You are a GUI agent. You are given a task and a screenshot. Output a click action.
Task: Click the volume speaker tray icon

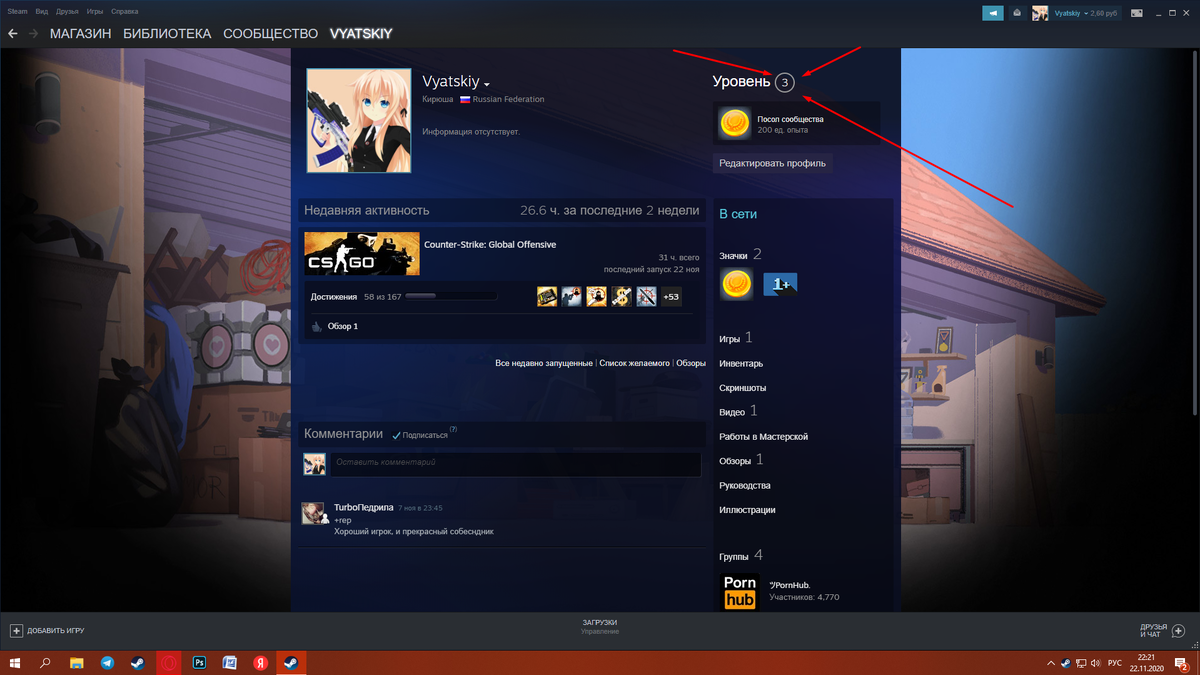point(1098,663)
